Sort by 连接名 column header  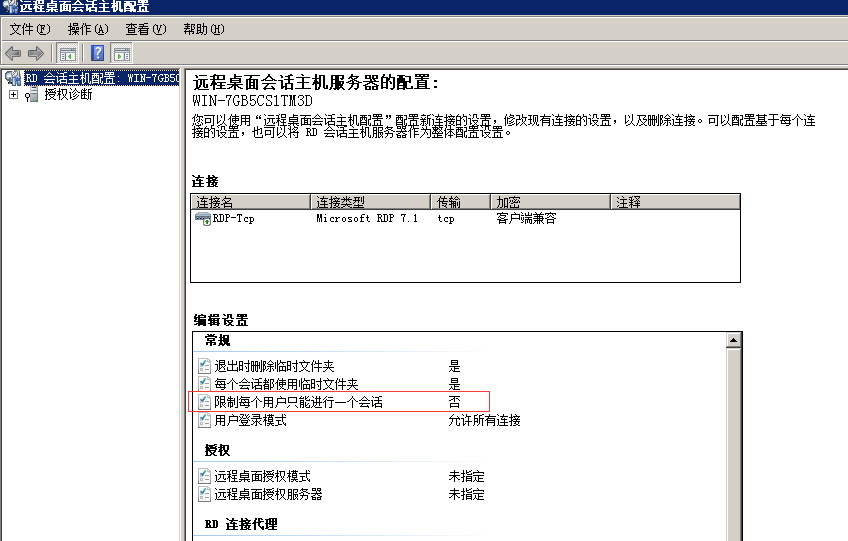pos(250,202)
